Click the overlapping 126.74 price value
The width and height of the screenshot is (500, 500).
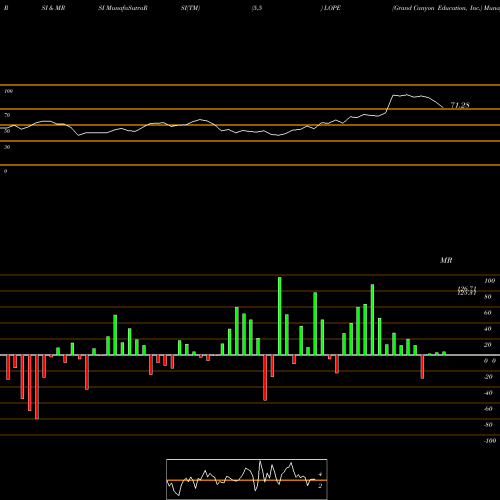tap(467, 289)
